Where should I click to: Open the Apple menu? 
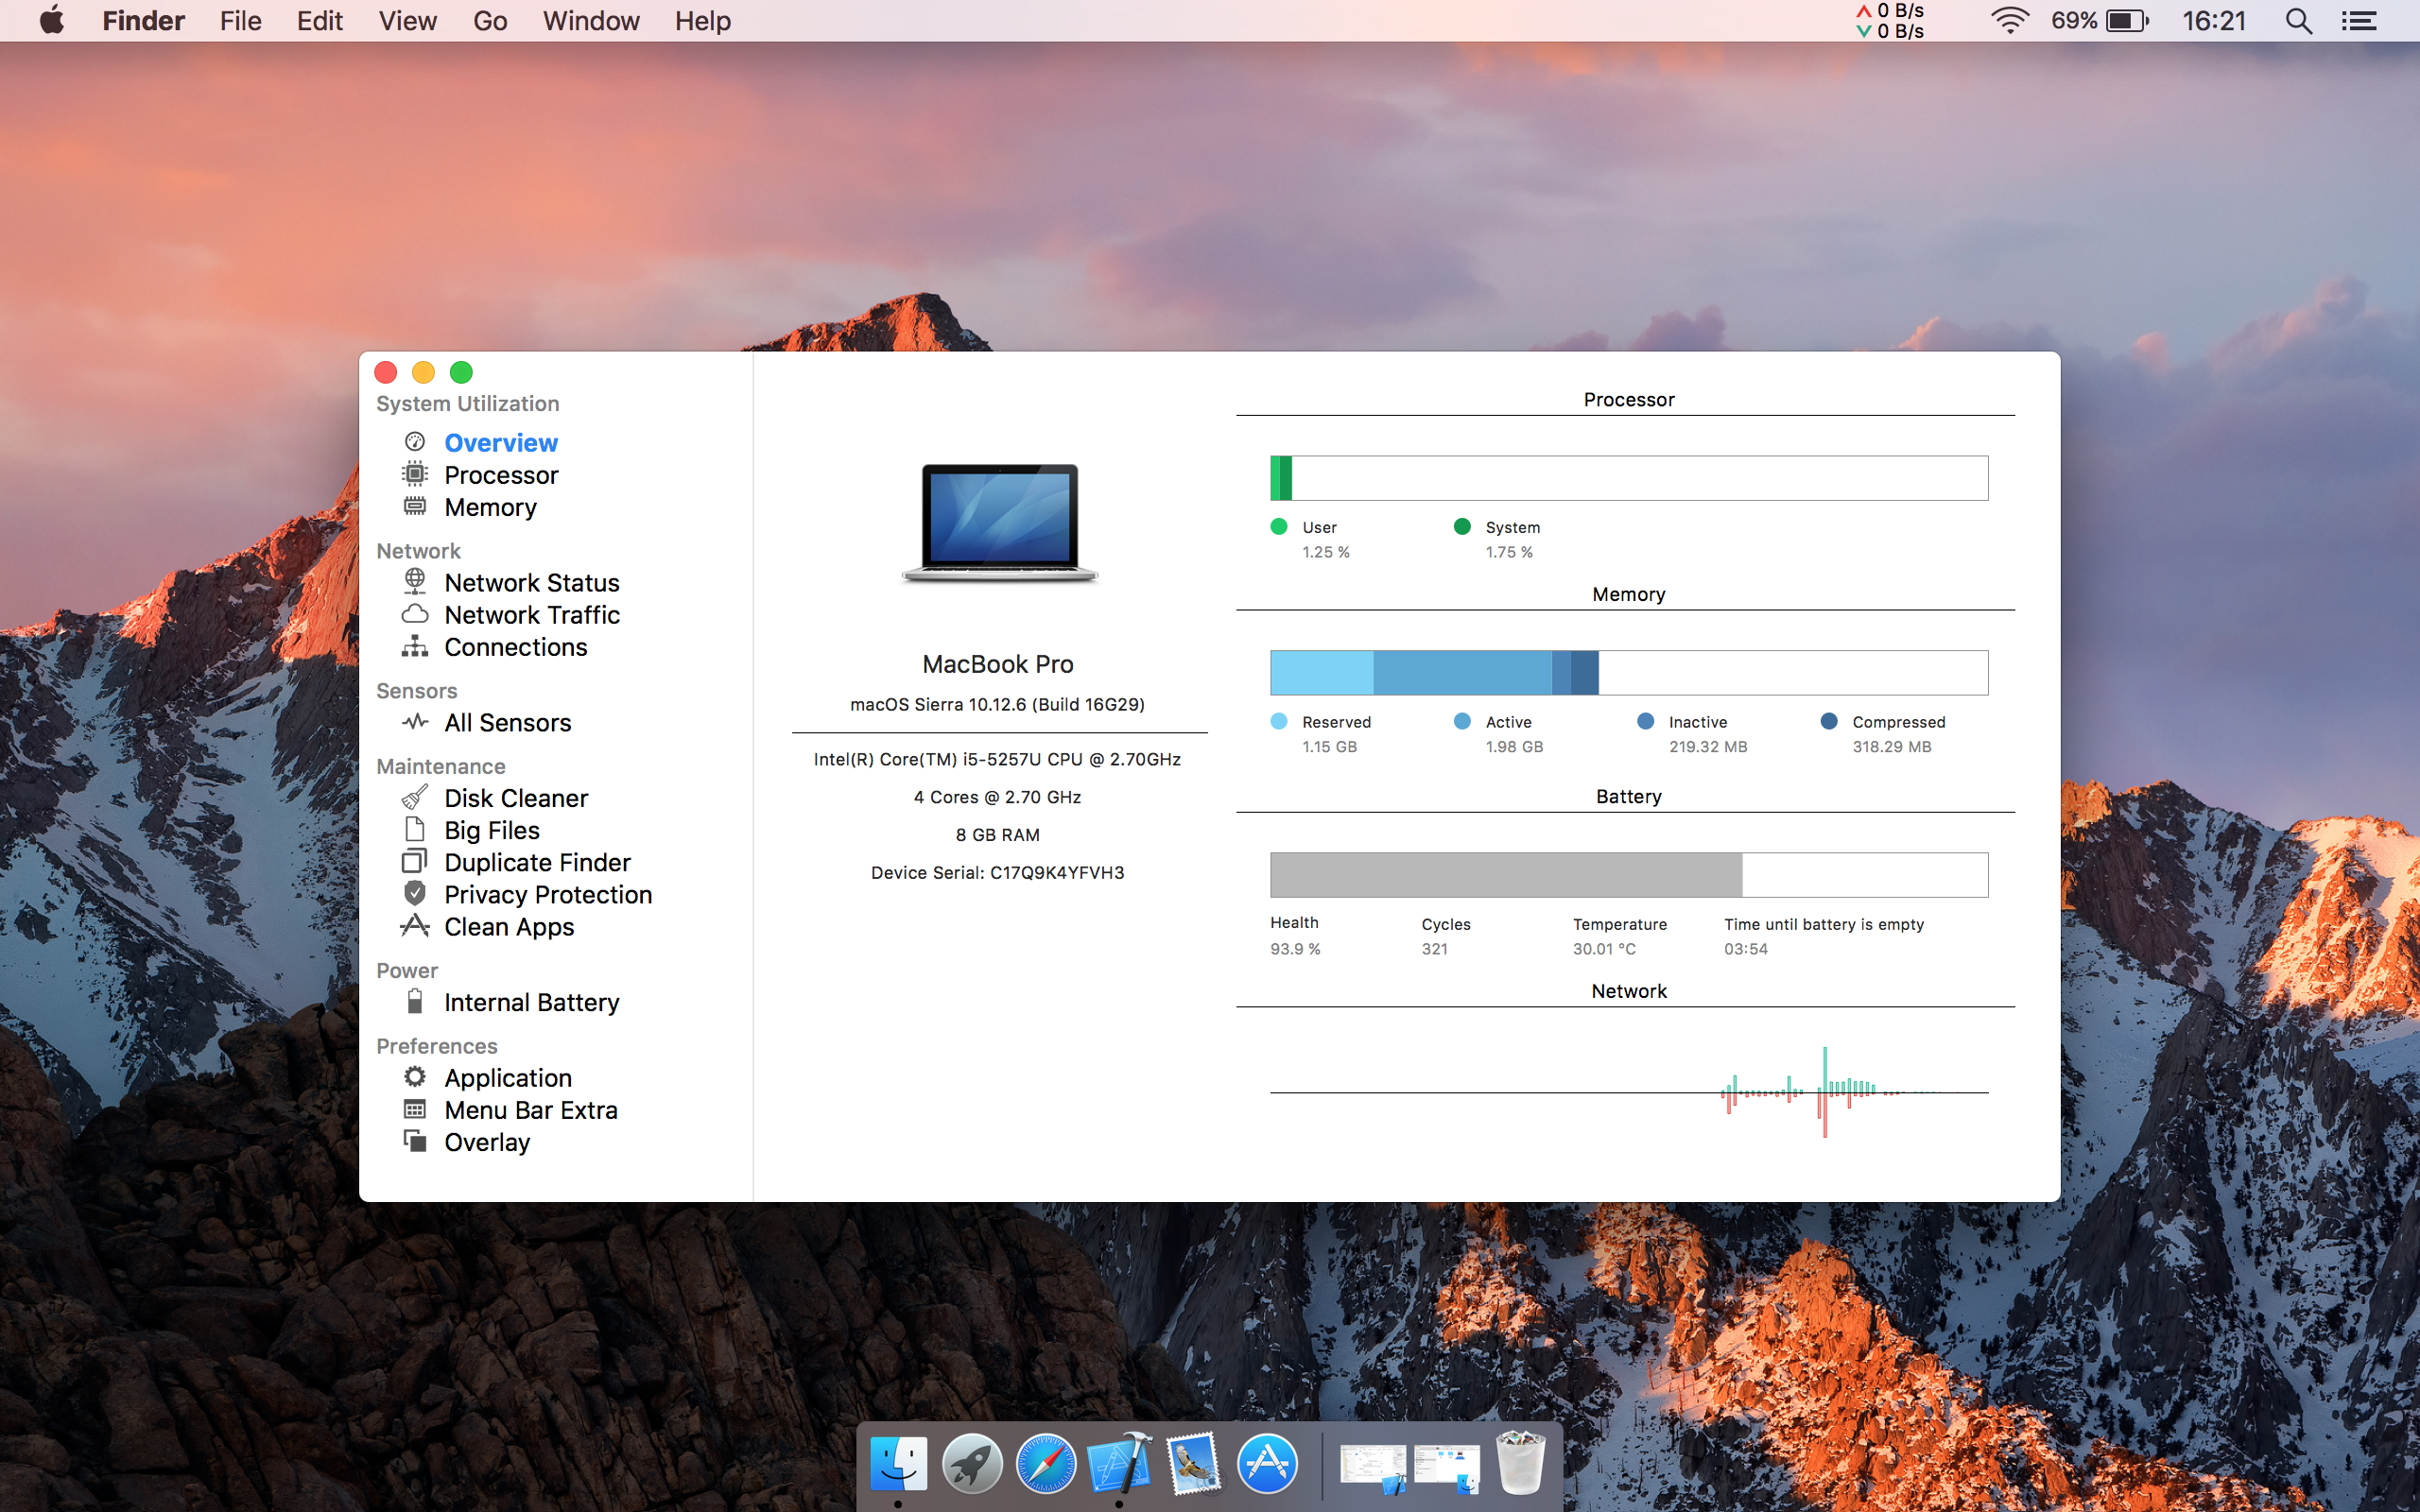click(x=52, y=20)
